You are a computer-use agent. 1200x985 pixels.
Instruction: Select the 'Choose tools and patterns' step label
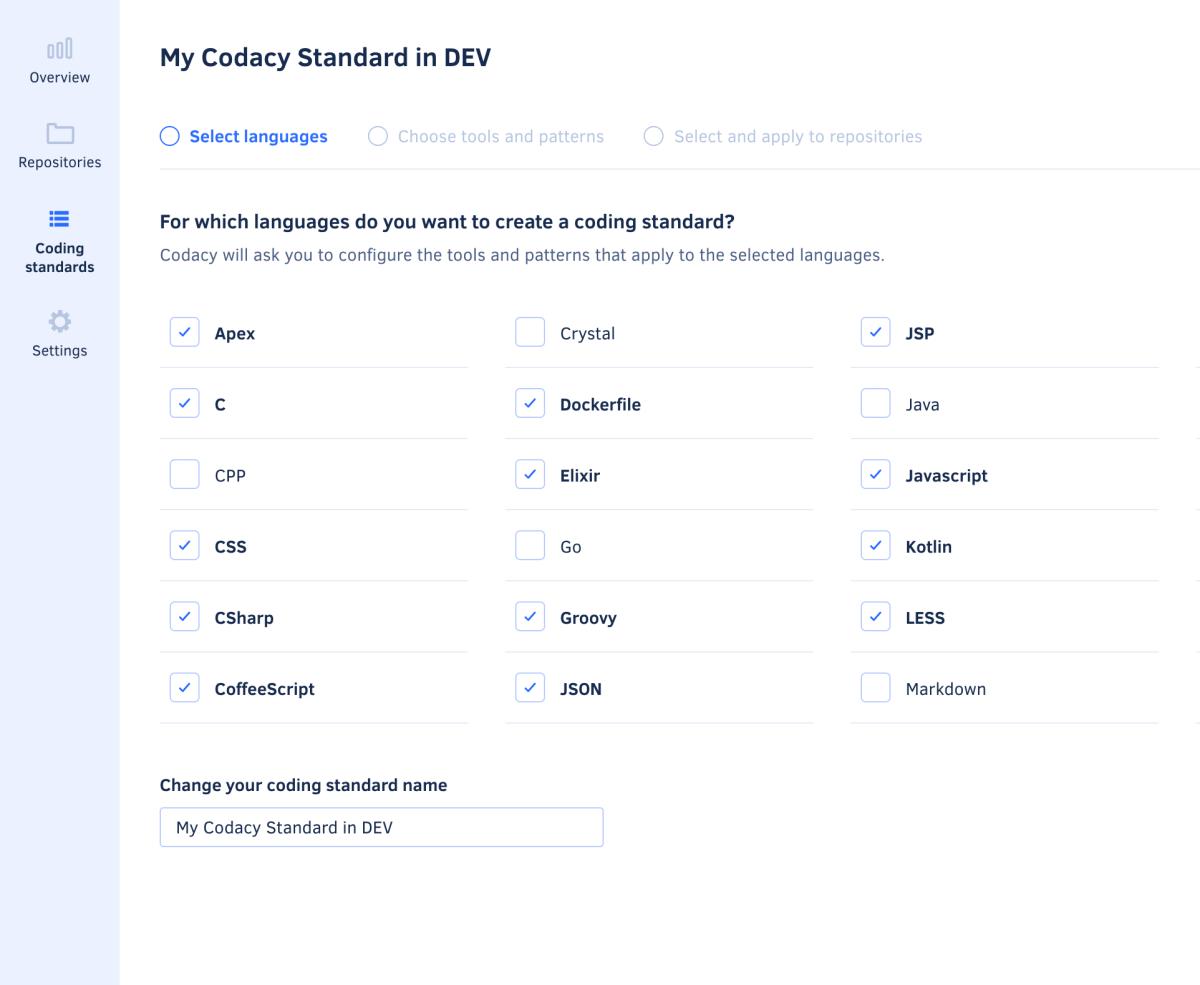point(500,135)
